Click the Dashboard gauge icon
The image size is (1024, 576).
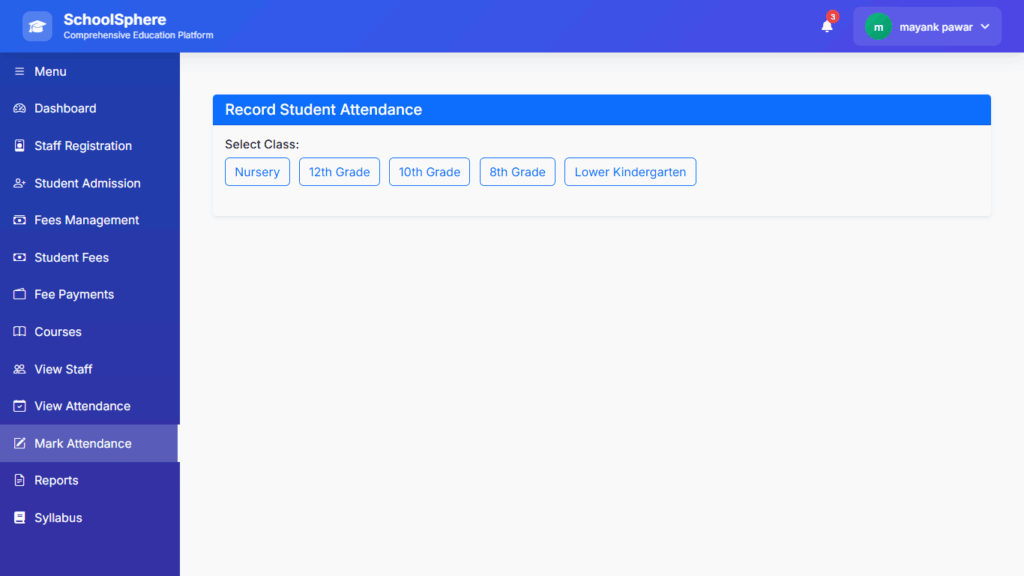pos(19,108)
